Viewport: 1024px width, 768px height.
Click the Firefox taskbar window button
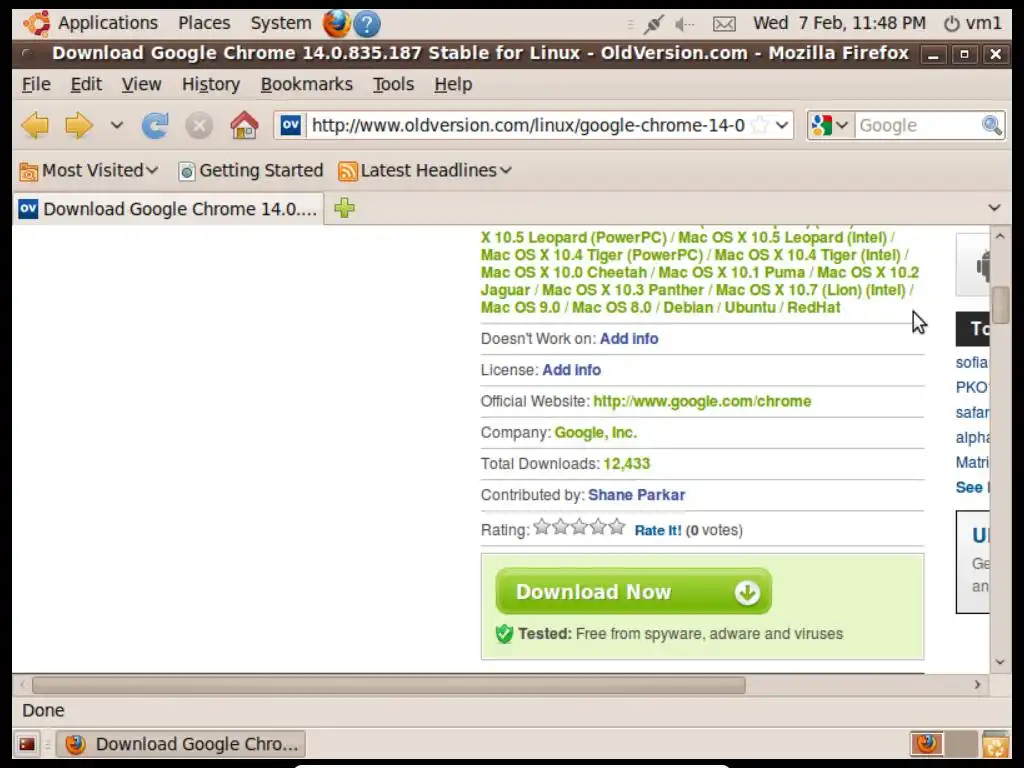pyautogui.click(x=181, y=744)
